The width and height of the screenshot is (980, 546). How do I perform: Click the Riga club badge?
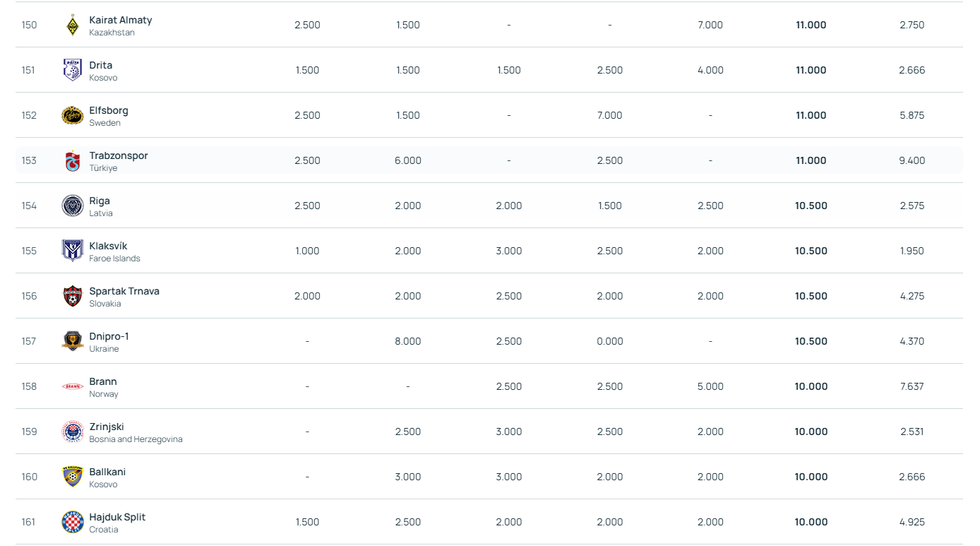tap(72, 206)
